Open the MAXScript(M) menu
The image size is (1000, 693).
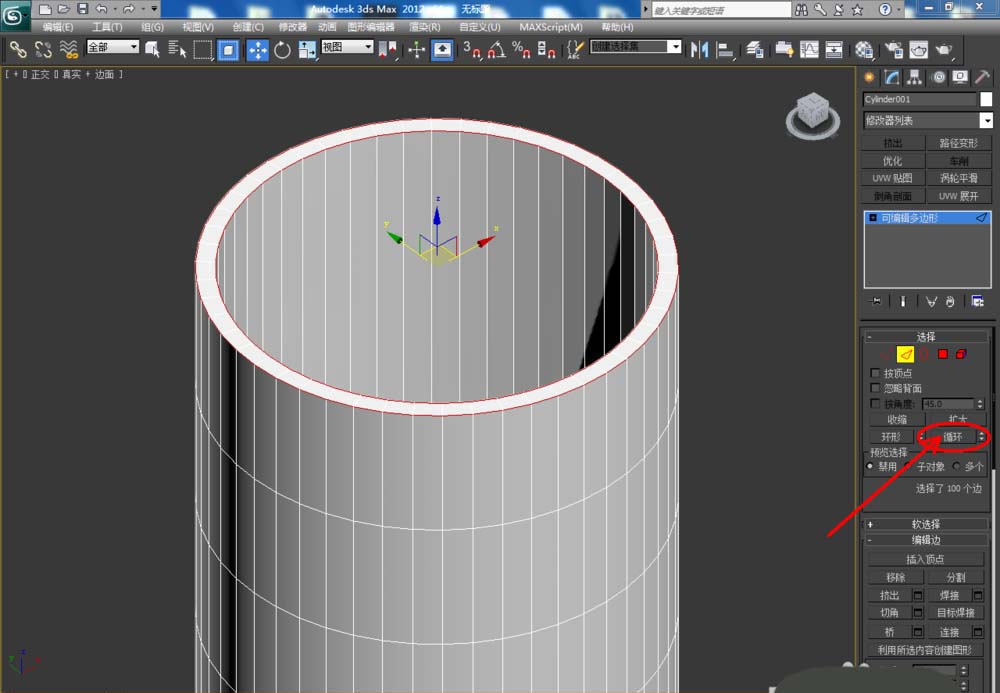point(551,27)
